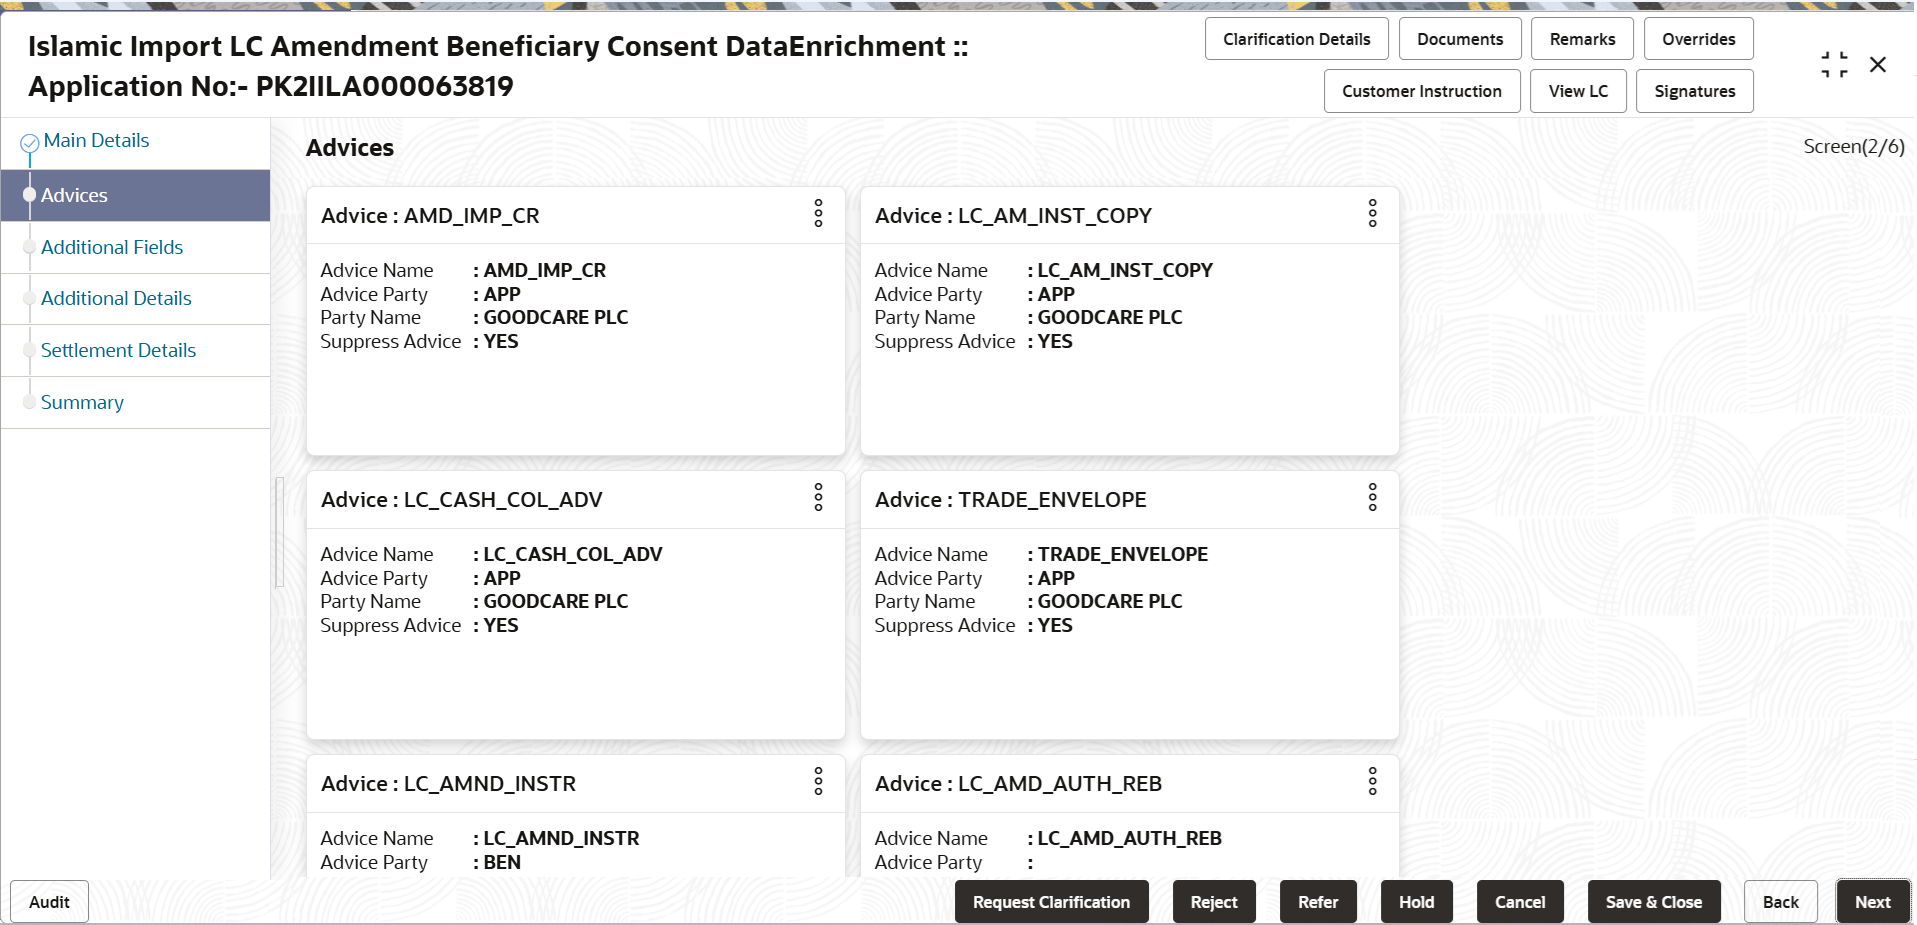Image resolution: width=1917 pixels, height=925 pixels.
Task: Click the 'Advice : LC_AMND_INSTR' card title
Action: click(x=448, y=784)
